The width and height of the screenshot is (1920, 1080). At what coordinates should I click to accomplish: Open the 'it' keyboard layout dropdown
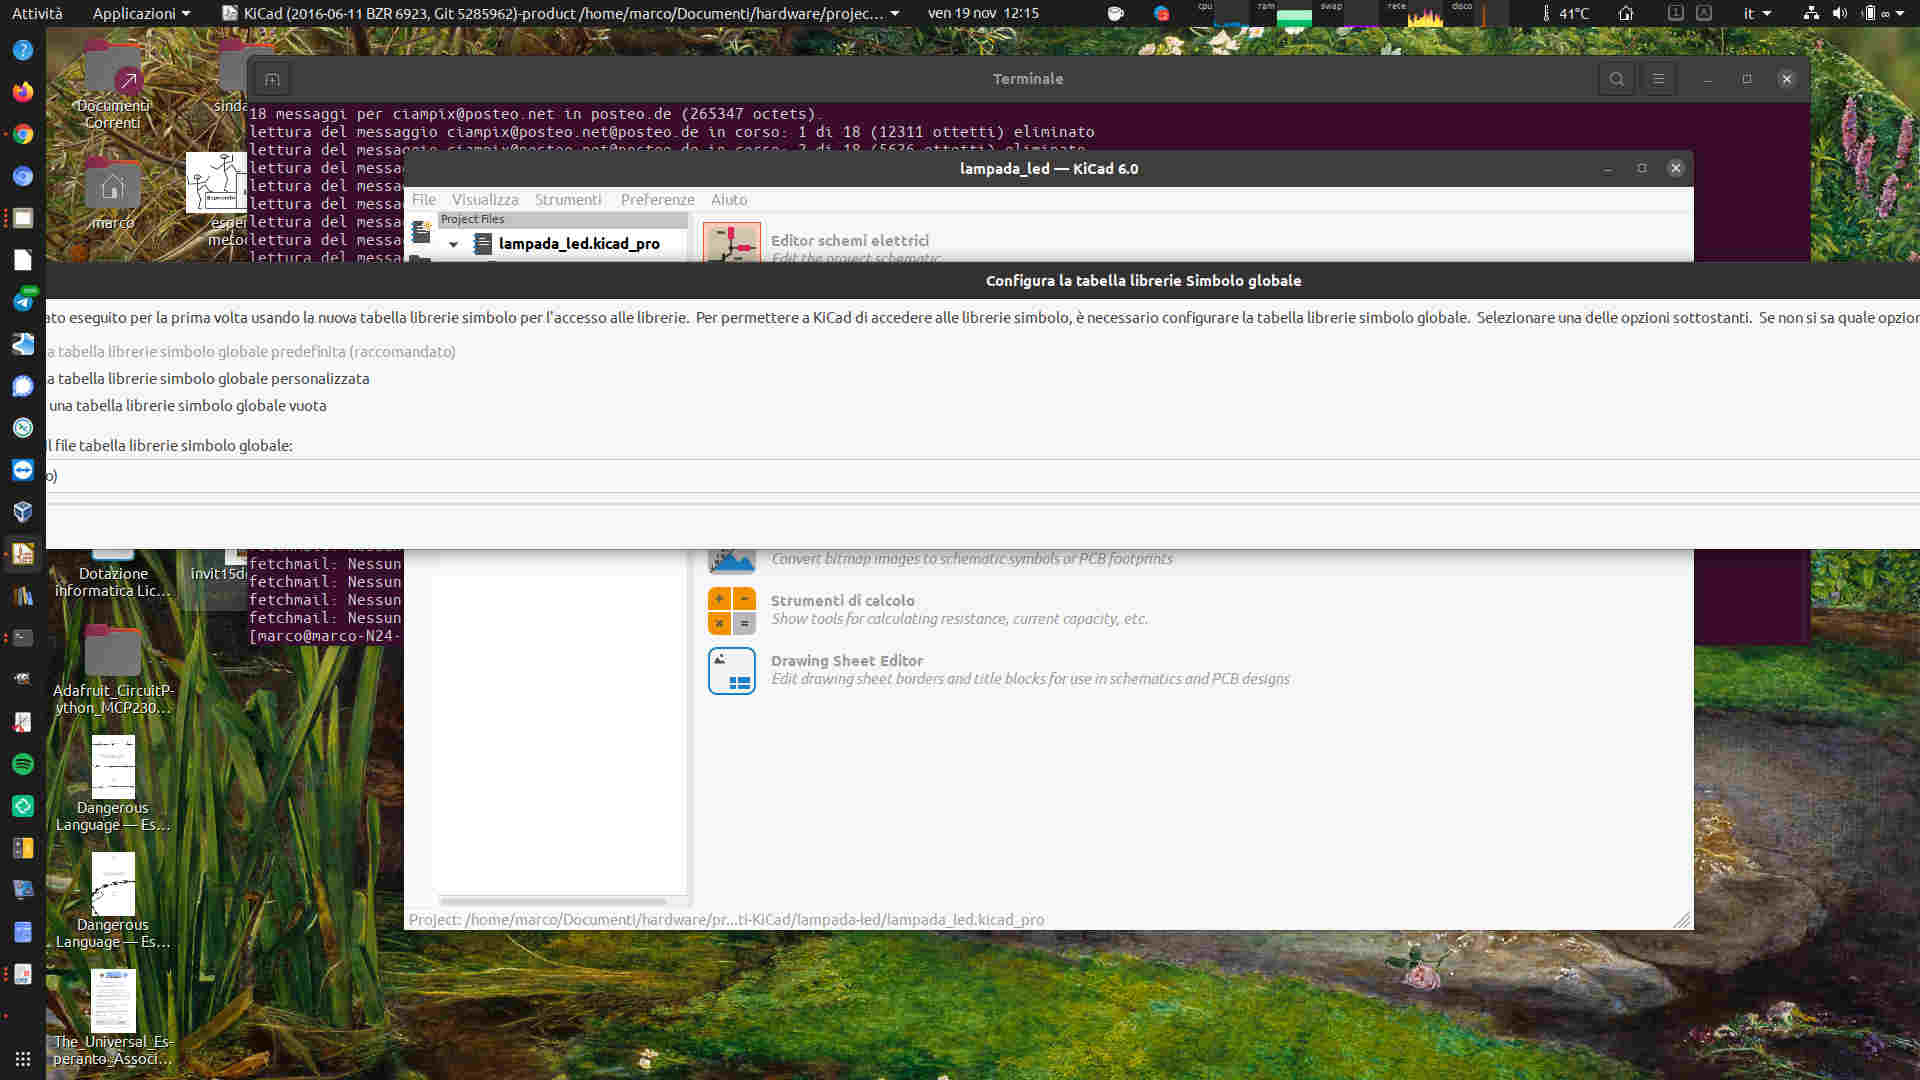(1757, 13)
